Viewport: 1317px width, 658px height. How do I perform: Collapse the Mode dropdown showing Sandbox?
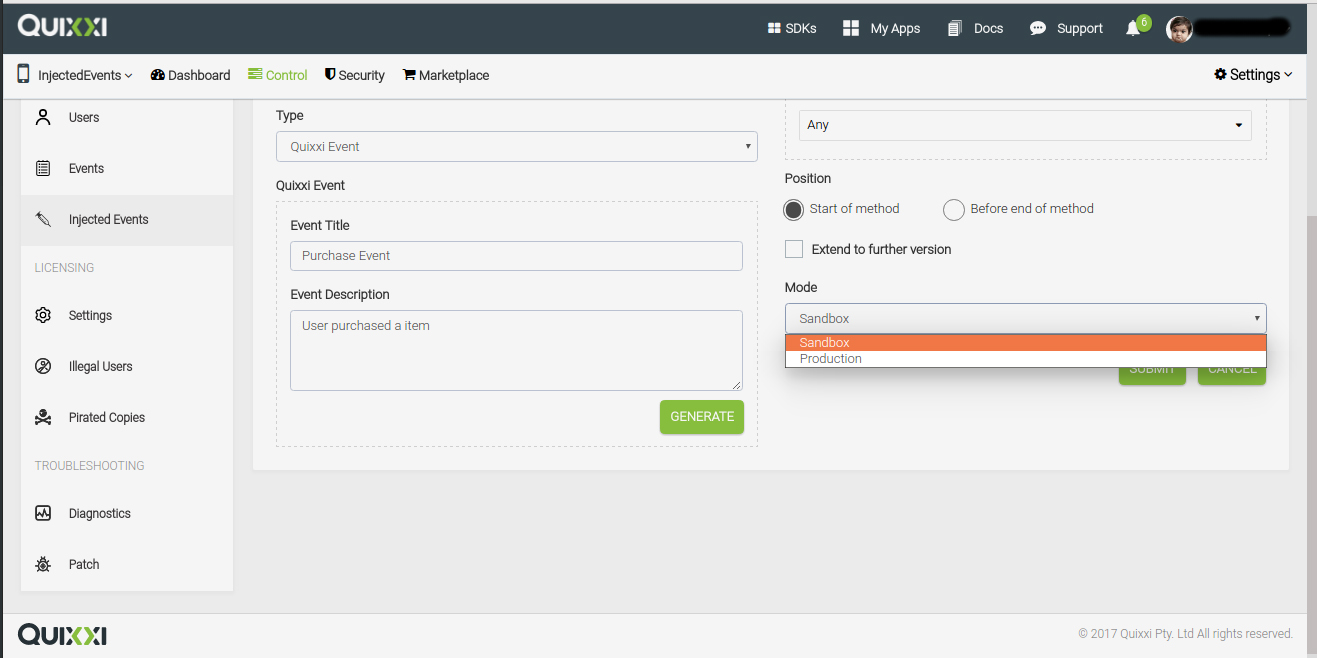pos(1026,318)
